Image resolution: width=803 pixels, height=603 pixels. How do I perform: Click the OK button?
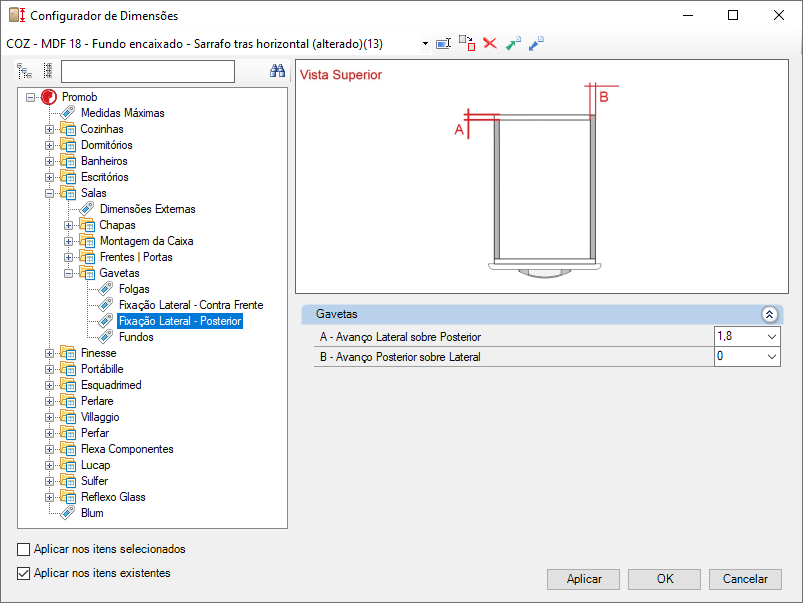(664, 579)
